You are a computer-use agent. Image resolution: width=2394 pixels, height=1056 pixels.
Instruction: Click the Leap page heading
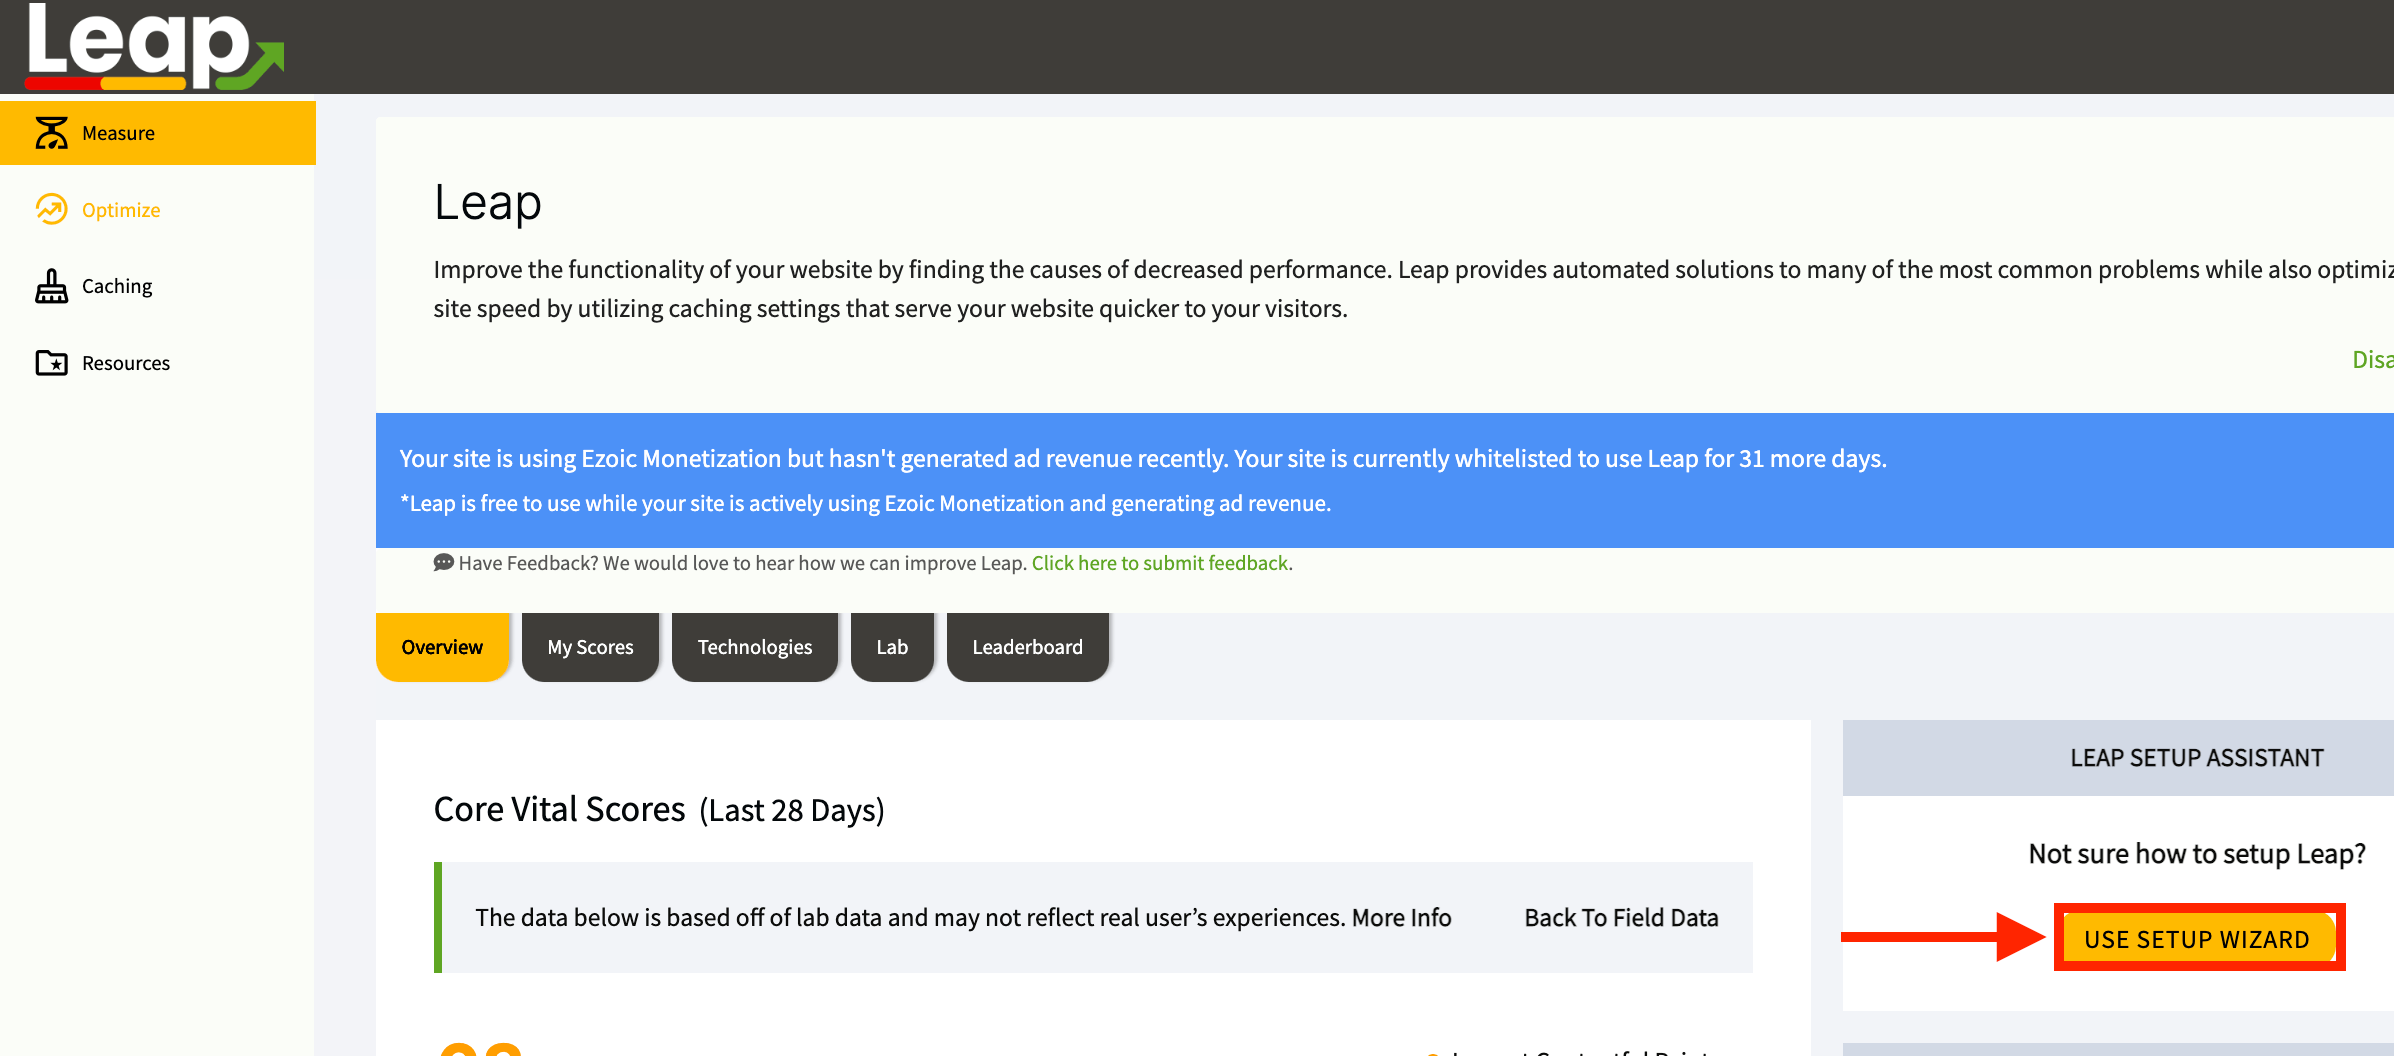click(488, 202)
